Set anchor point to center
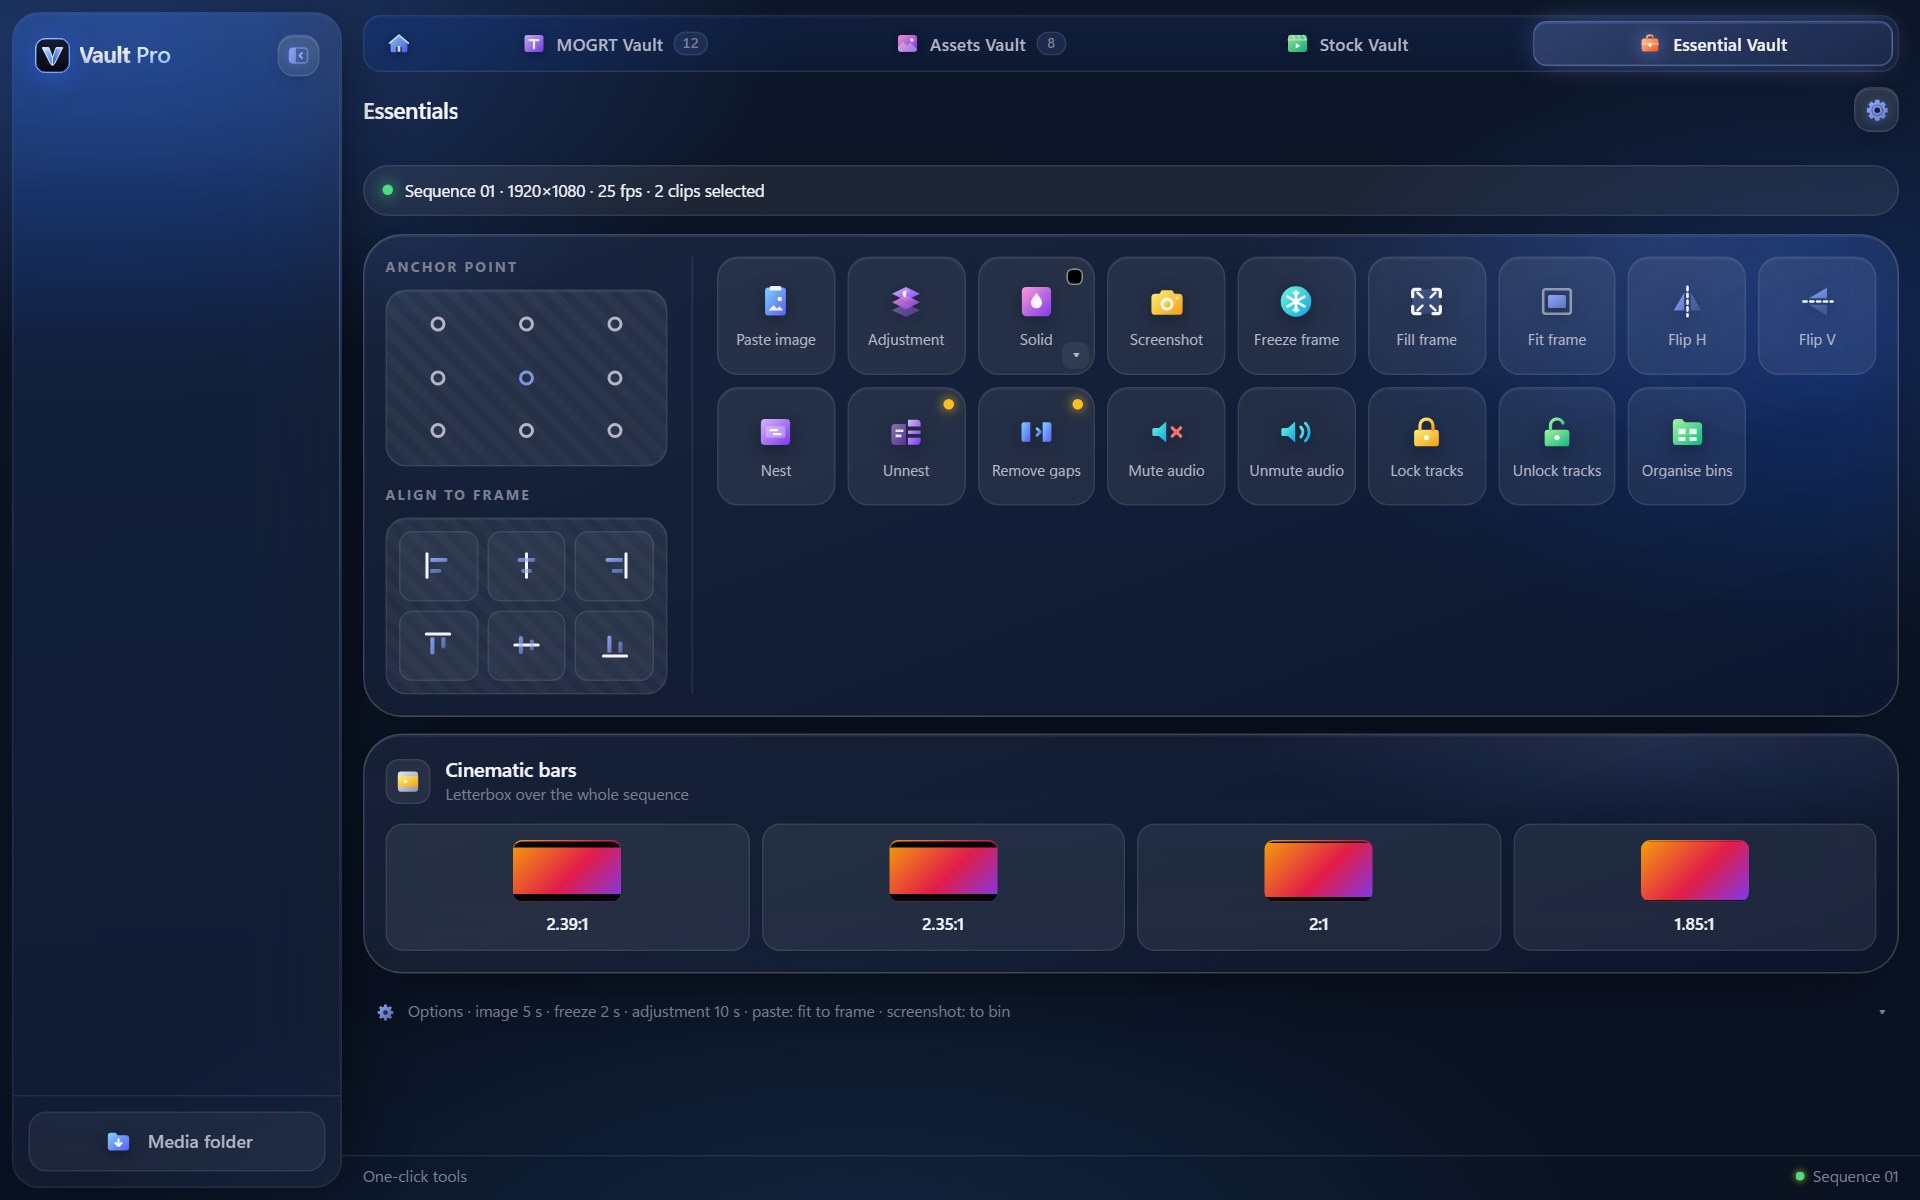Screen dimensions: 1920x1200 tap(526, 378)
